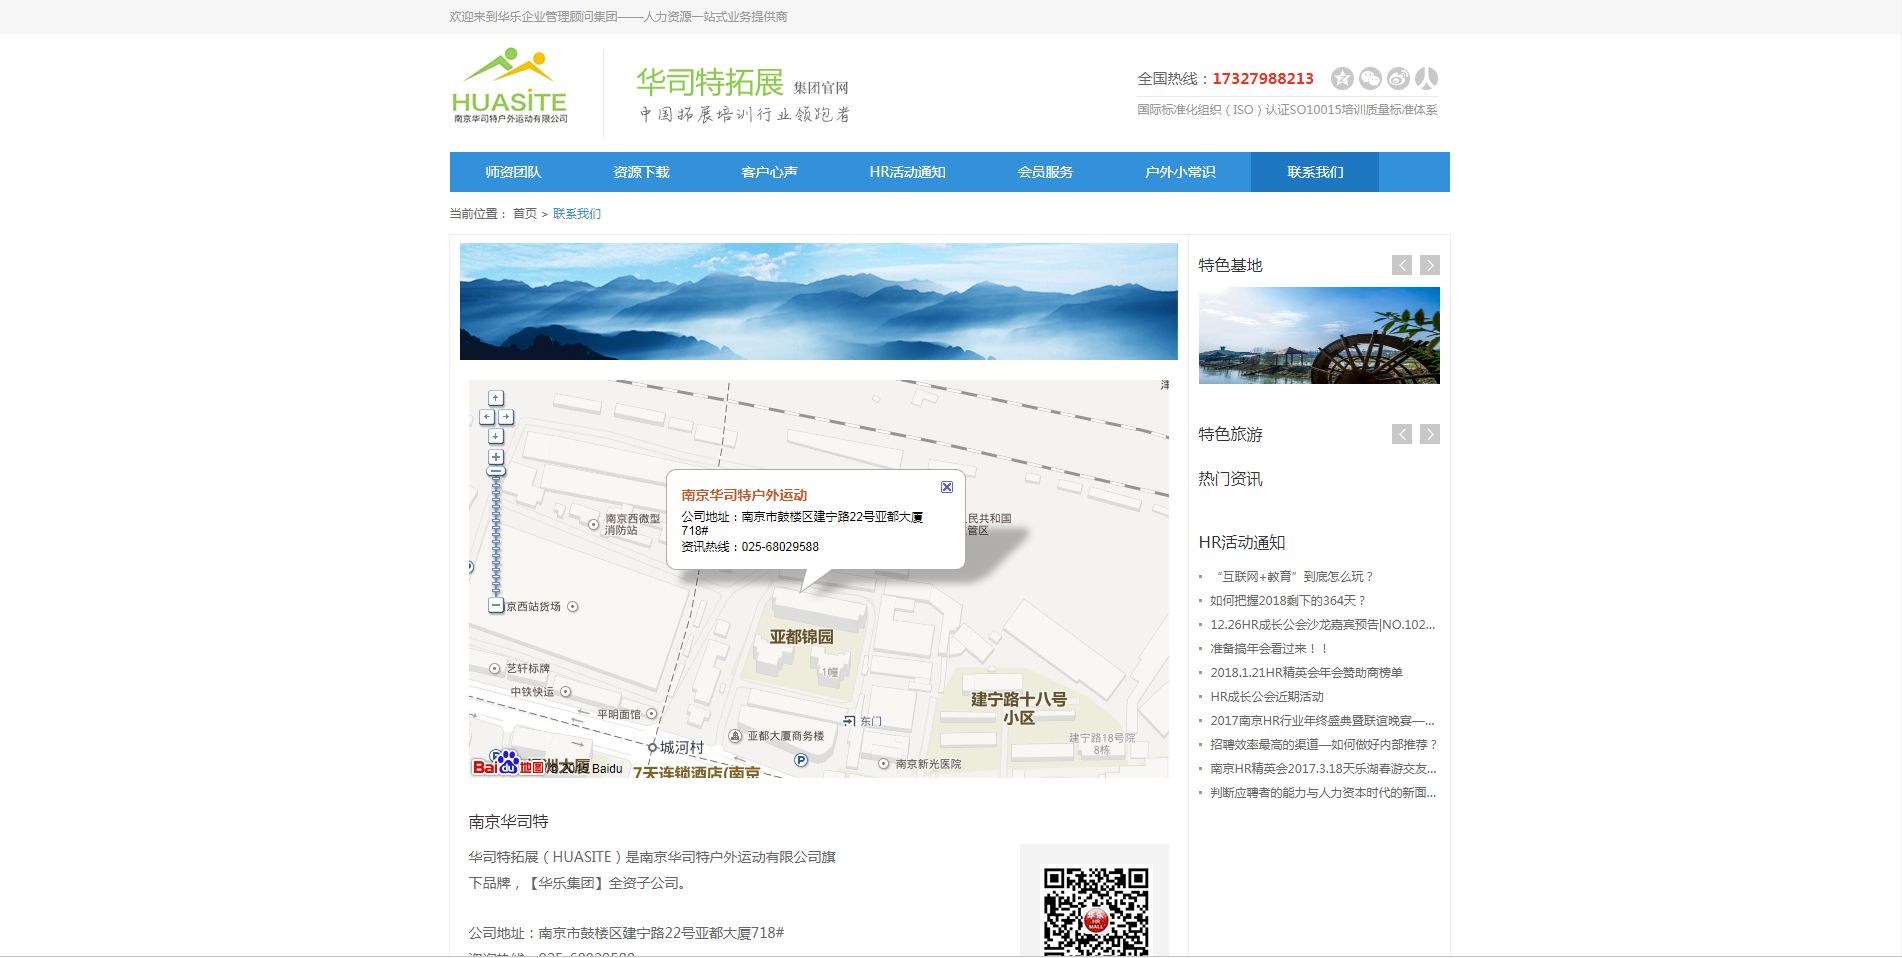The width and height of the screenshot is (1902, 958).
Task: Open article 12.26HR成长公会沙龙嘉宾预告
Action: (x=1323, y=625)
